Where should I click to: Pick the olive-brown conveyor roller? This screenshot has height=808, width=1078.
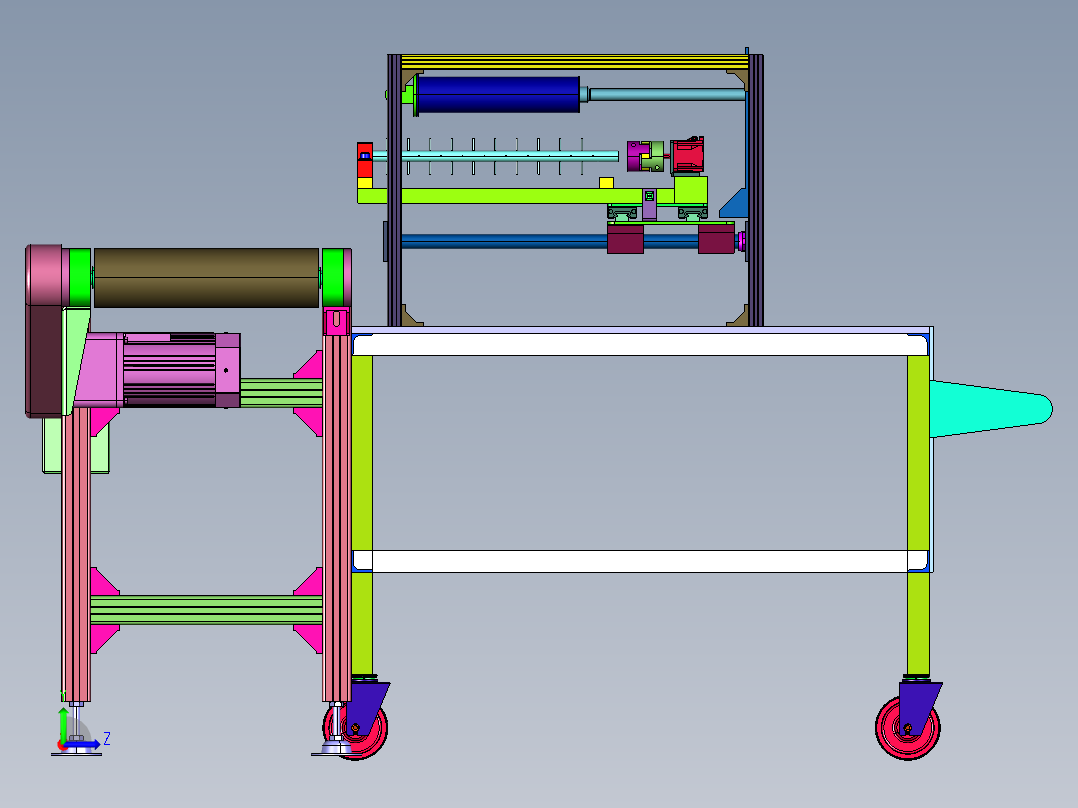[206, 278]
